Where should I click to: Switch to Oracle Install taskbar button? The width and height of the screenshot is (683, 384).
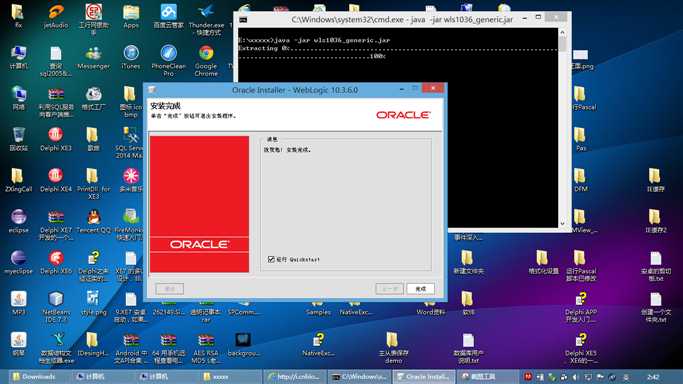tap(424, 377)
